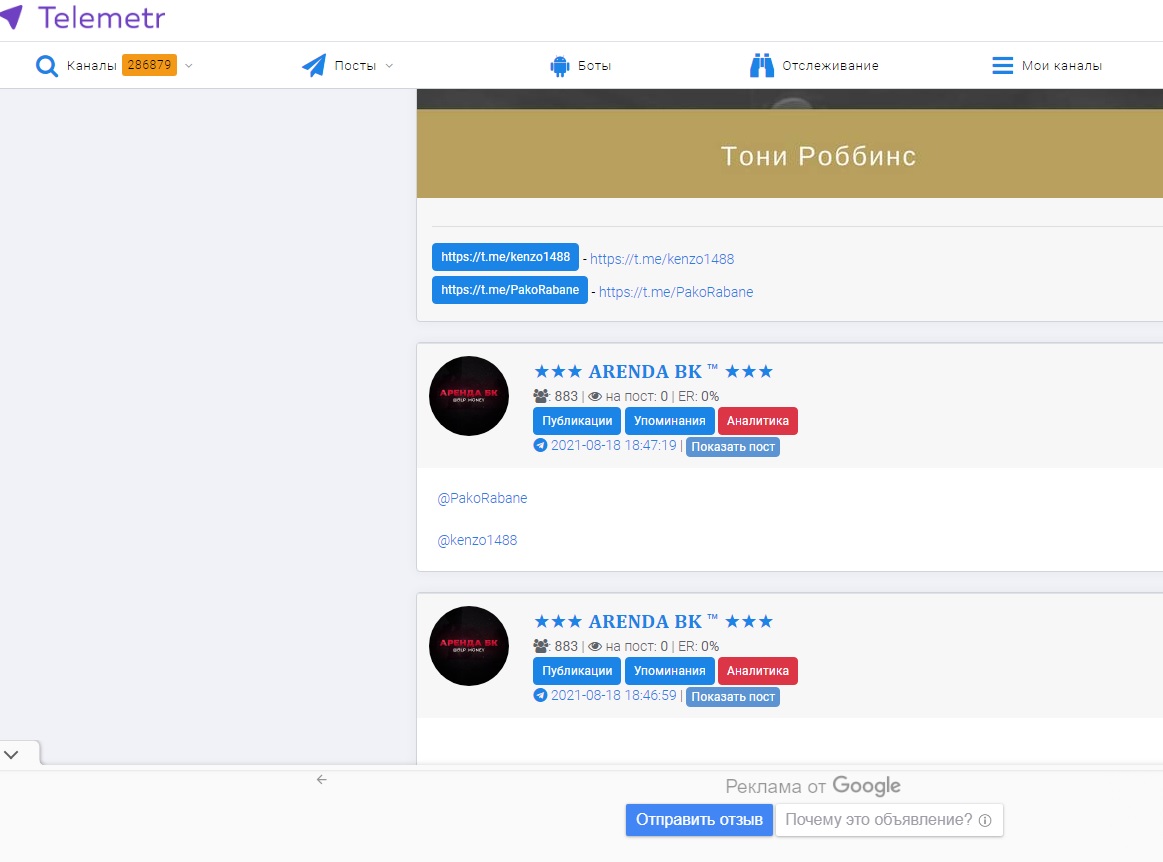Click the robot icon beside Боты
Screen dimensions: 1163x862
559,65
